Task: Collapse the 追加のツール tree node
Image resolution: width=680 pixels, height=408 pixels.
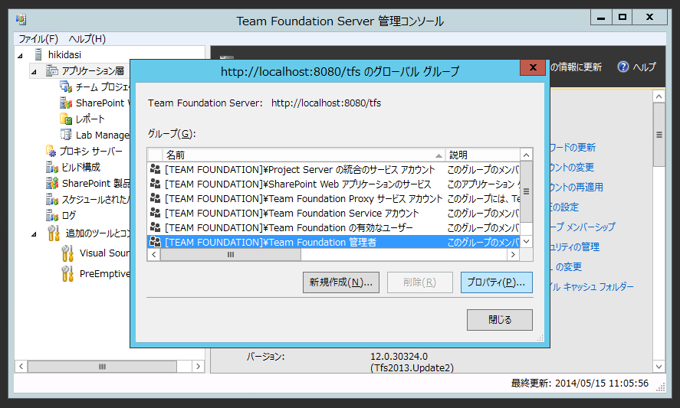Action: [x=34, y=235]
